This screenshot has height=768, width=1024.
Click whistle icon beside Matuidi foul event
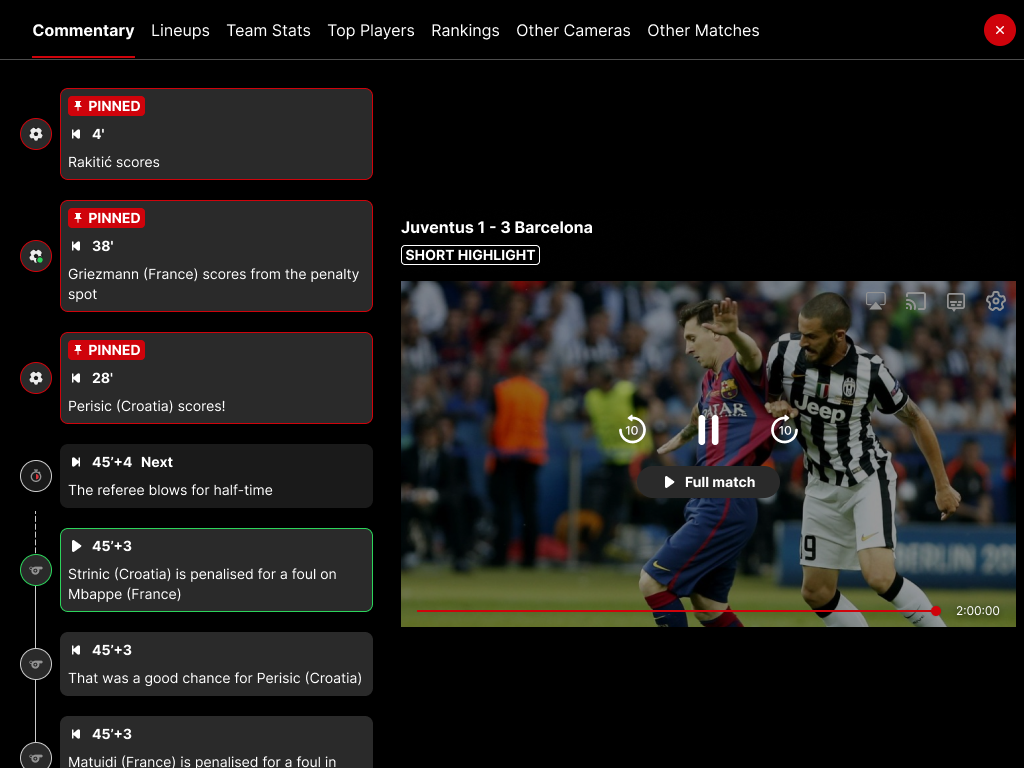click(36, 758)
